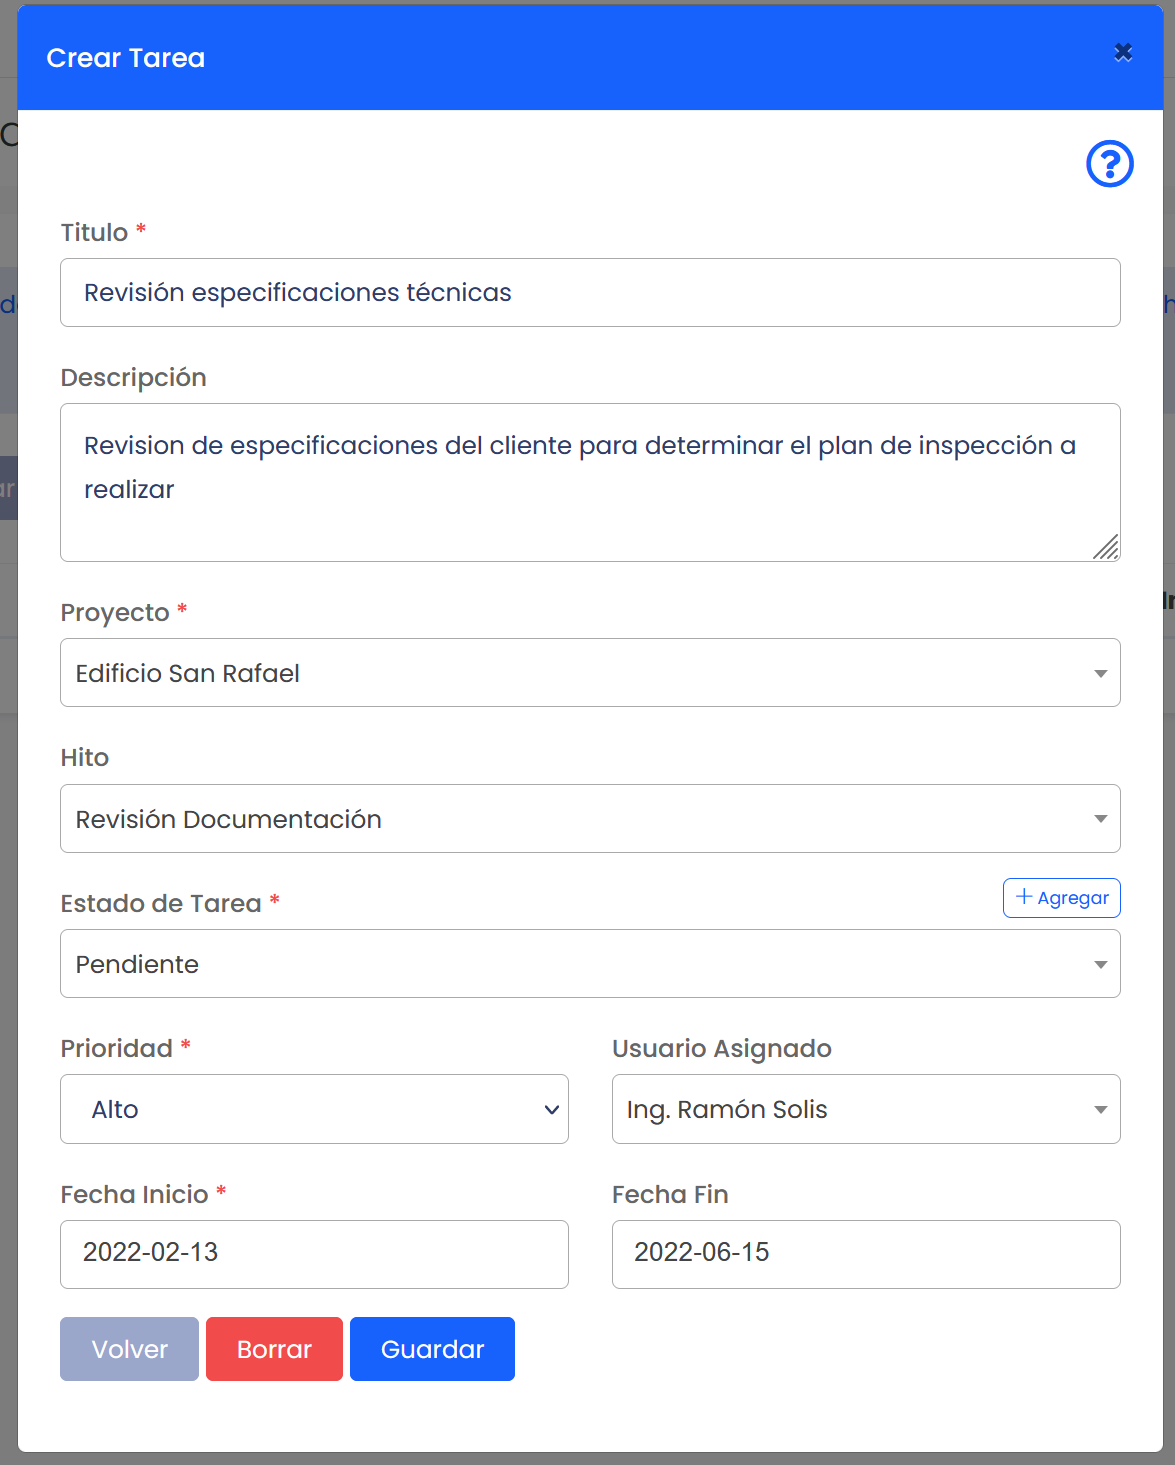Click the blue help question mark icon
Image resolution: width=1175 pixels, height=1465 pixels.
(x=1109, y=164)
